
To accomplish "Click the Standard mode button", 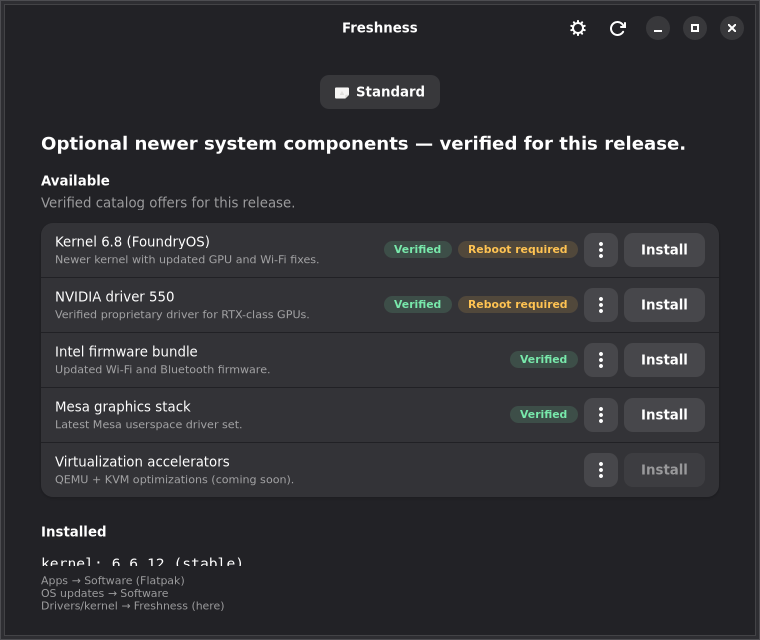I will [x=380, y=92].
